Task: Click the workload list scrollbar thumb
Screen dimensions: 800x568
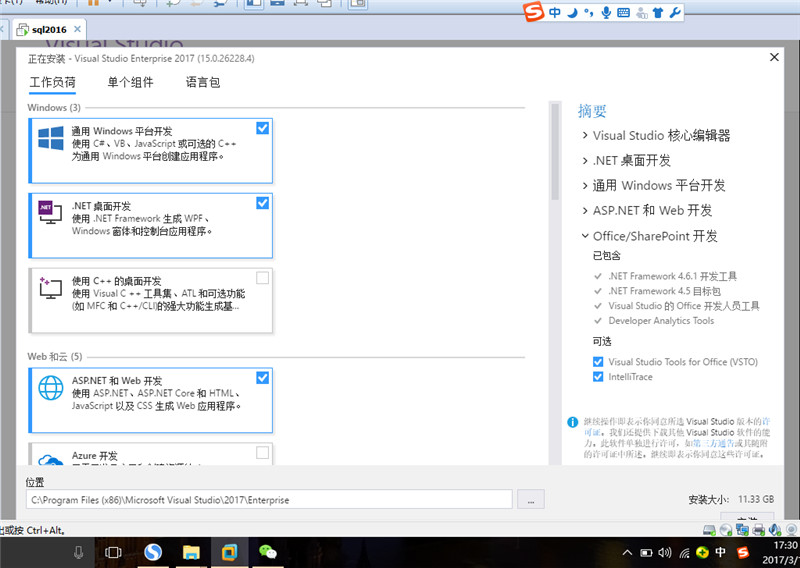Action: (x=555, y=152)
